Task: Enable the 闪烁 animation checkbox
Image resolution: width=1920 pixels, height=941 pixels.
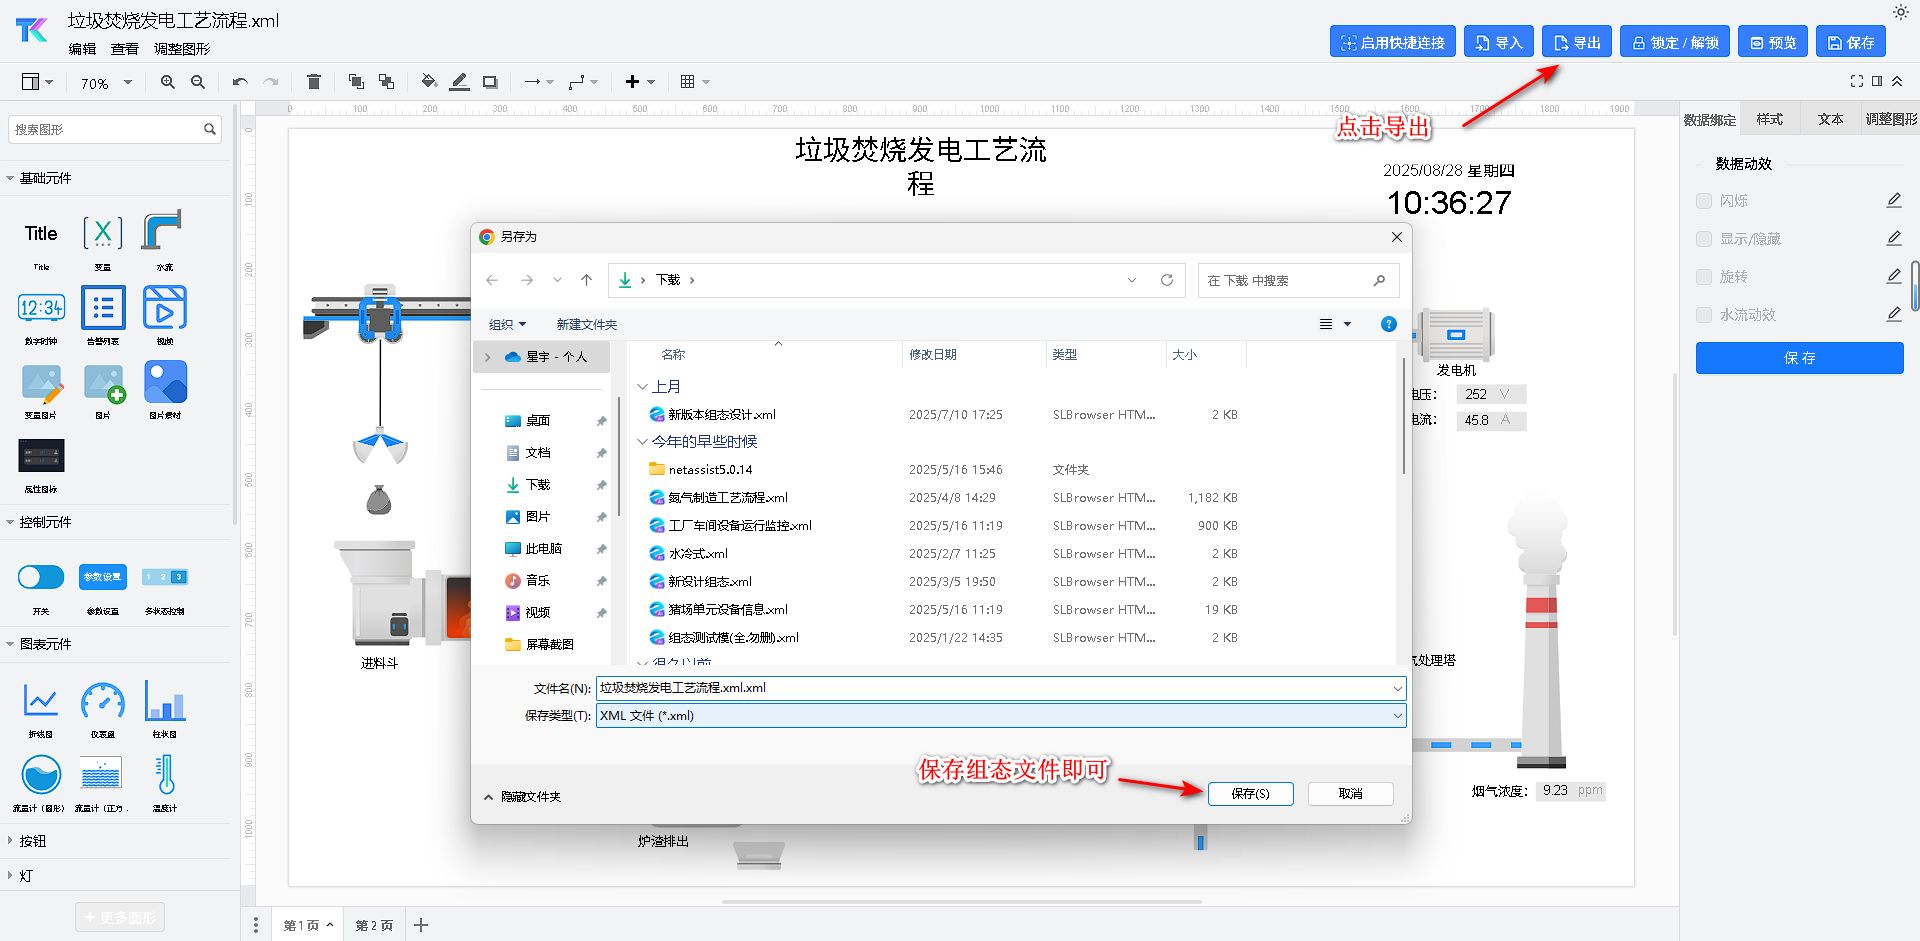Action: point(1704,201)
